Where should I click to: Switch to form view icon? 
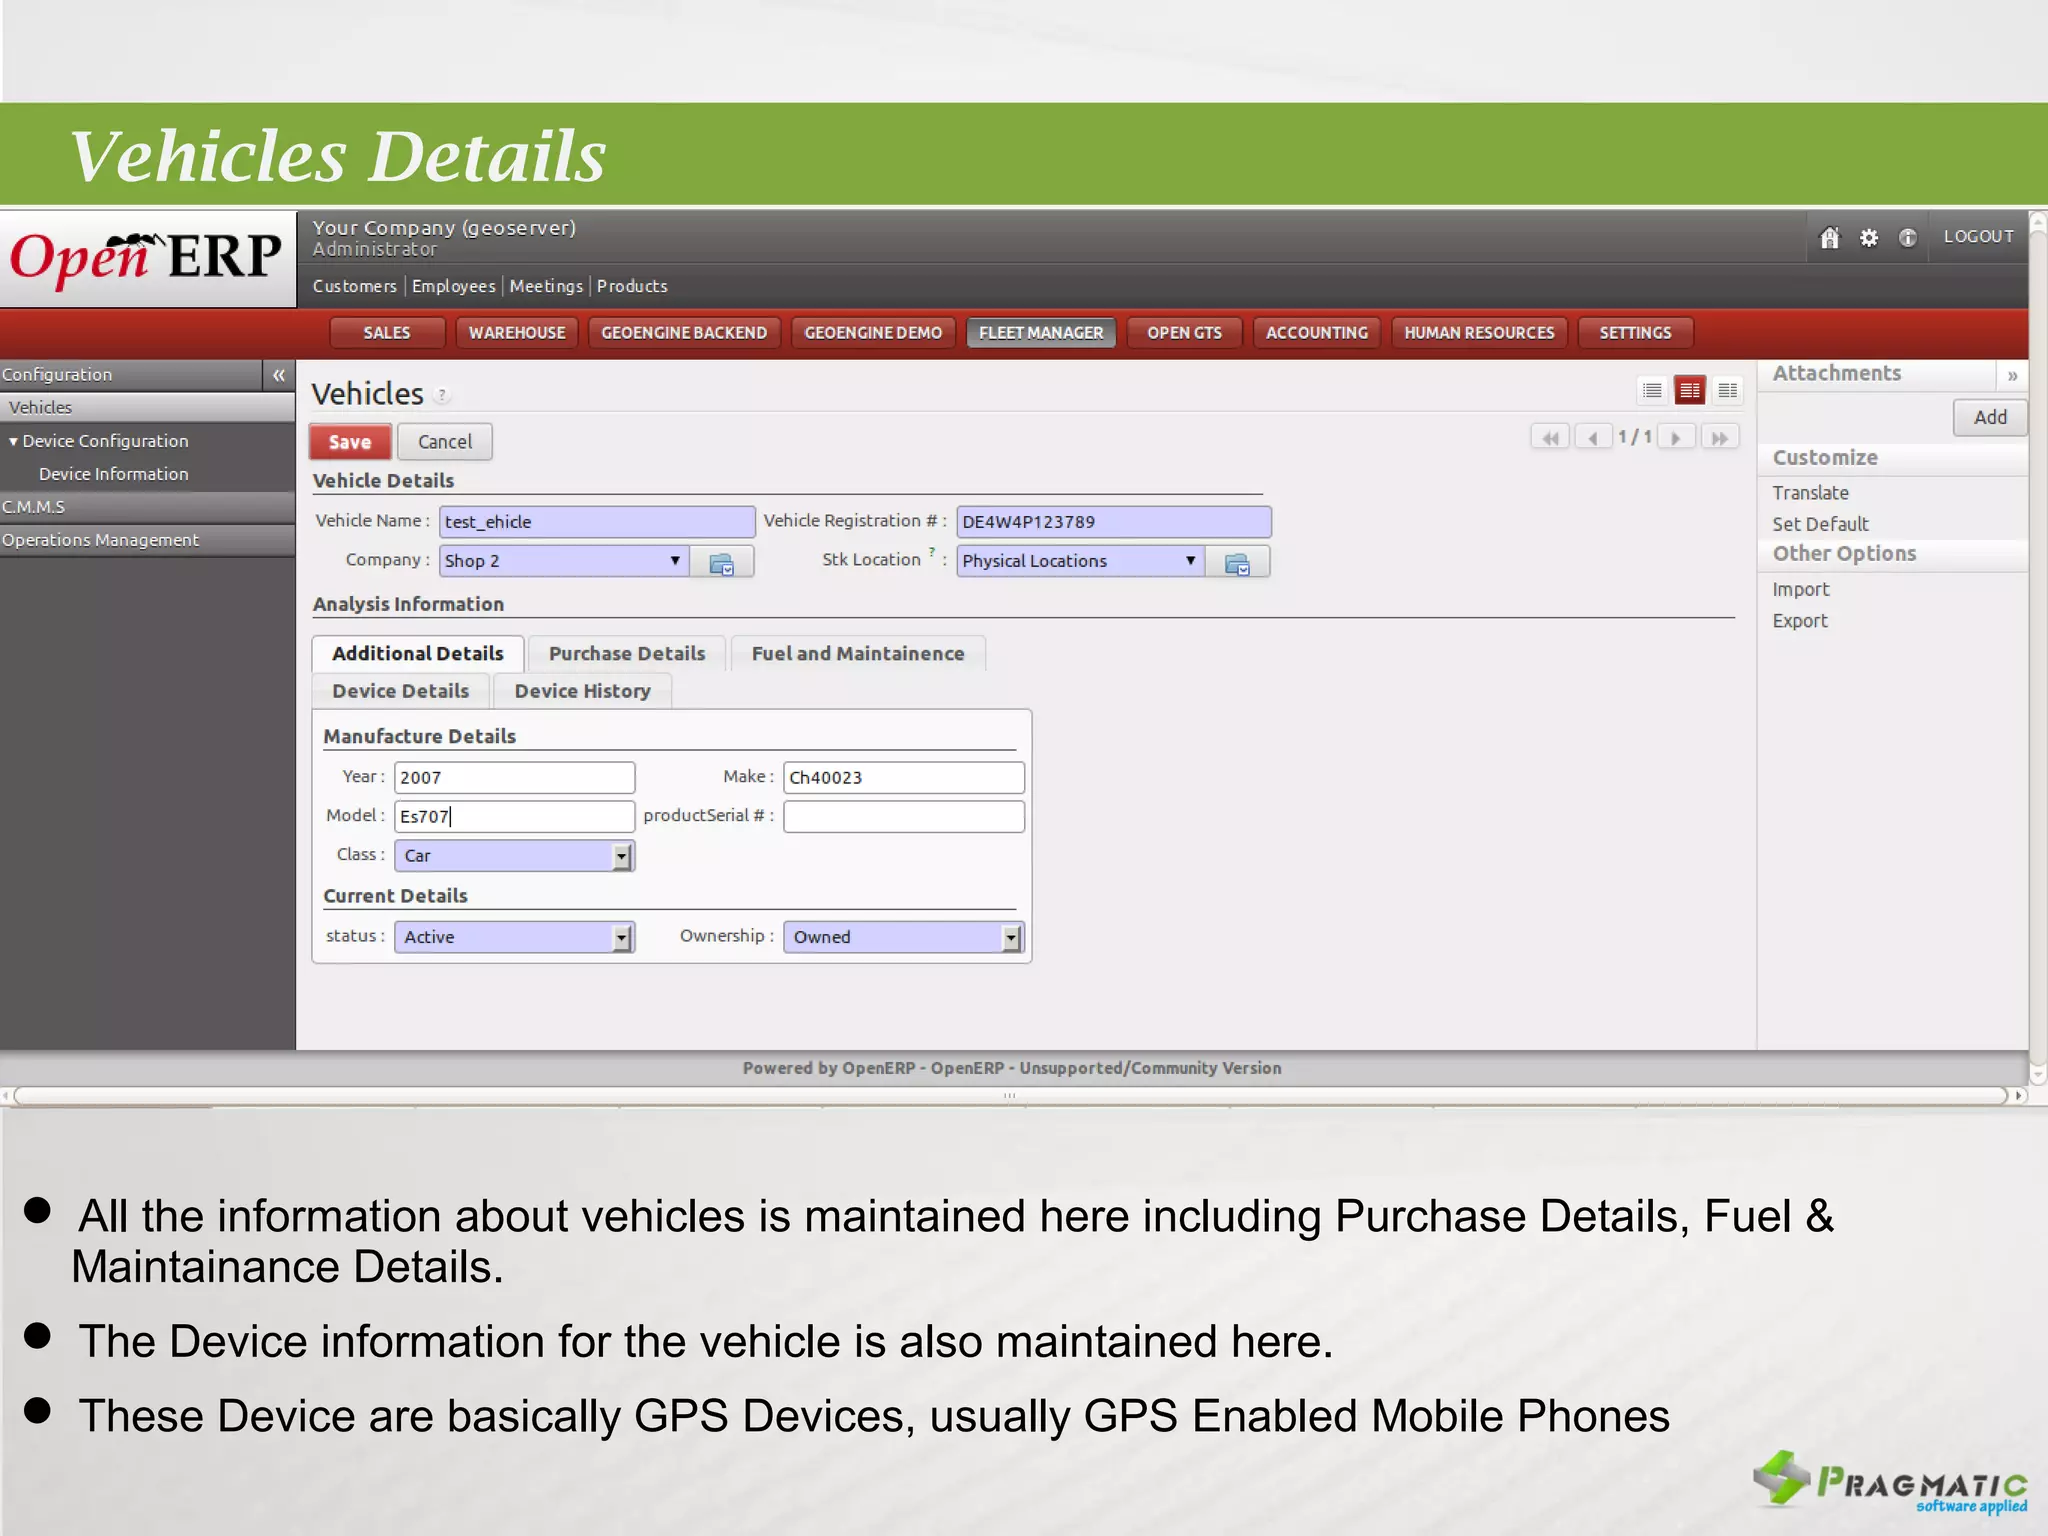point(1690,391)
